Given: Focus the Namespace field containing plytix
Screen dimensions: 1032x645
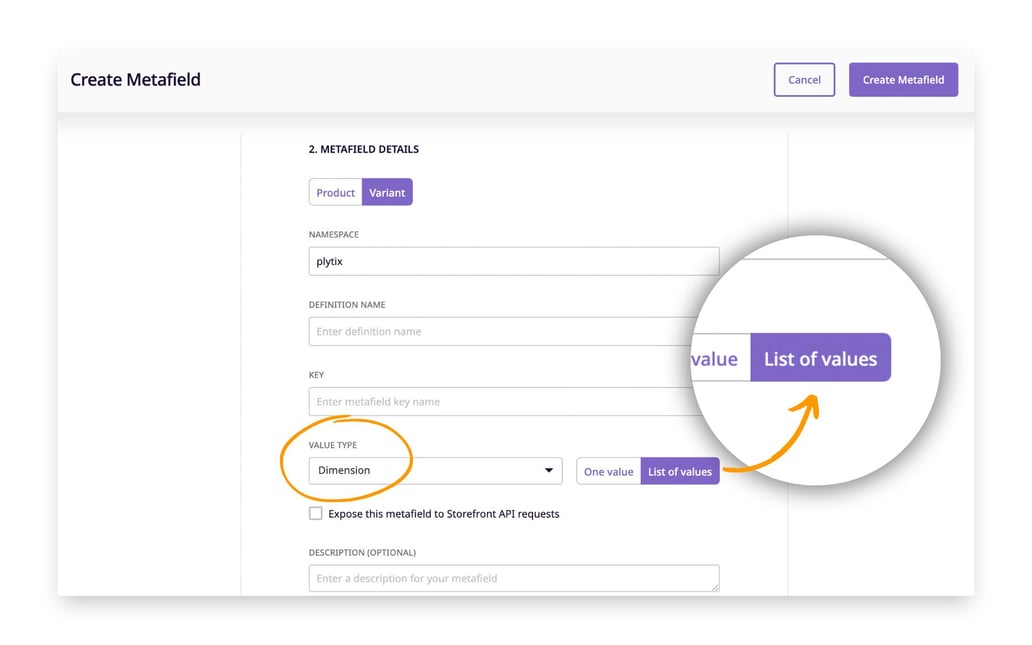Looking at the screenshot, I should coord(513,261).
